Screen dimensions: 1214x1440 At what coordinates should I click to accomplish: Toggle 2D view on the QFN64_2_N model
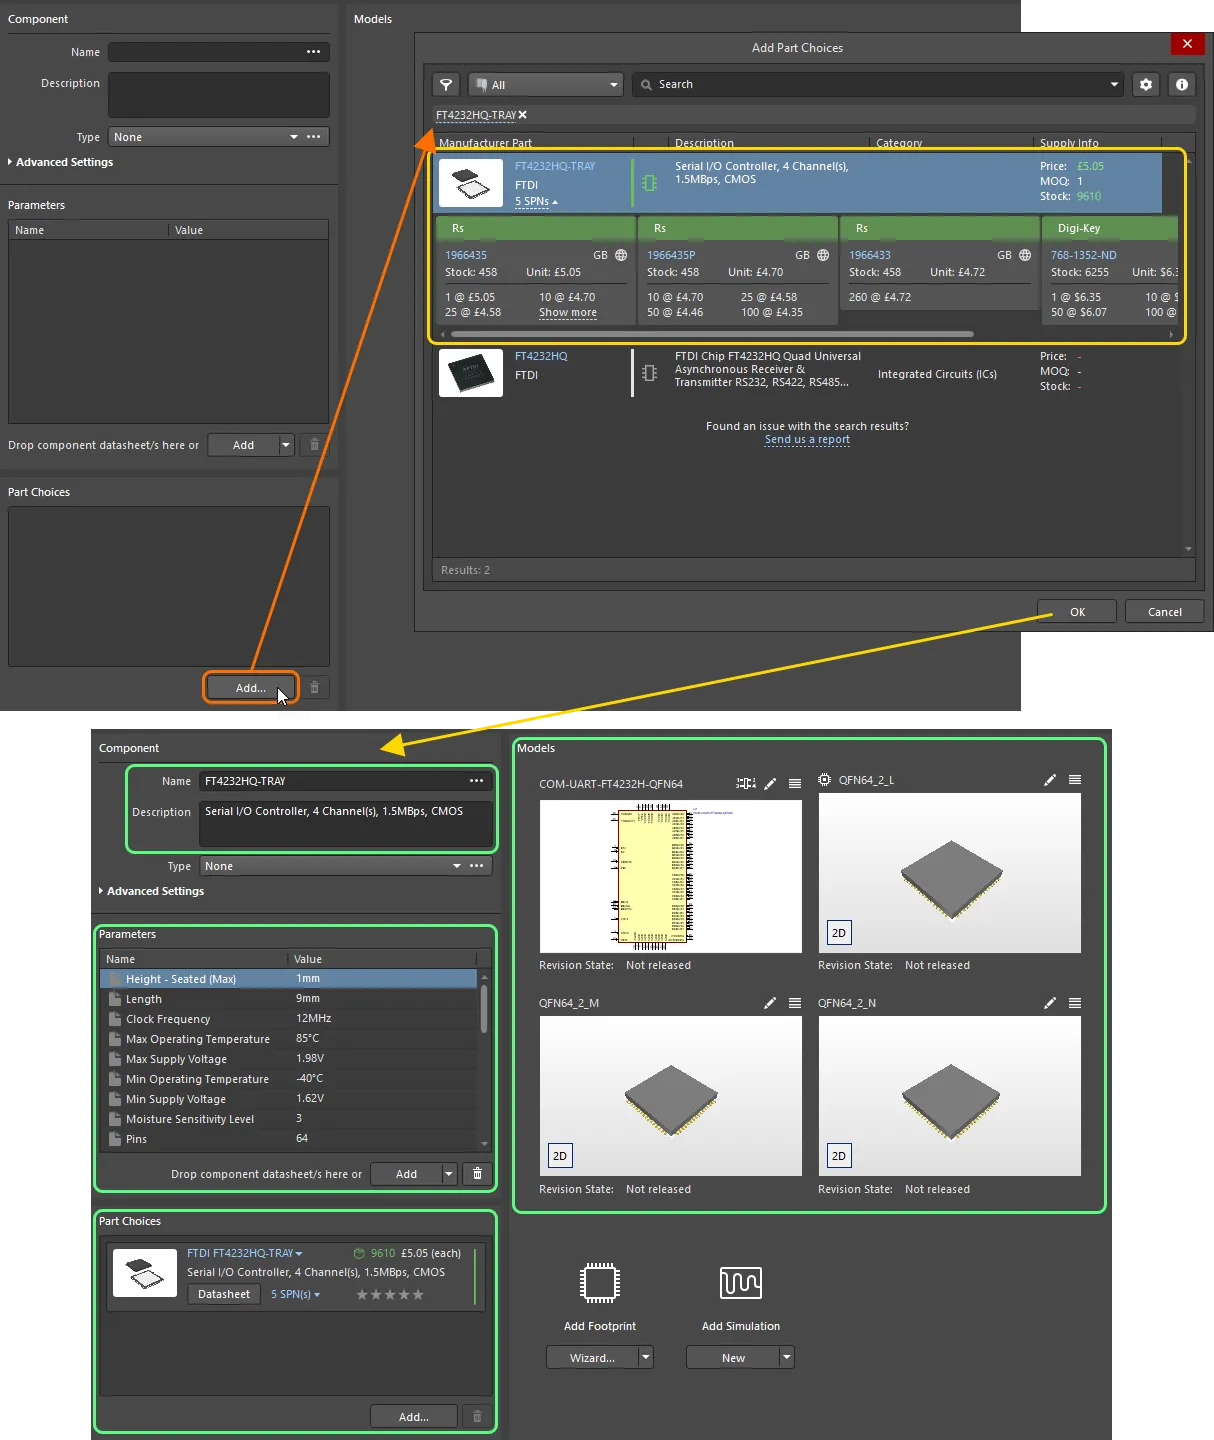[838, 1155]
